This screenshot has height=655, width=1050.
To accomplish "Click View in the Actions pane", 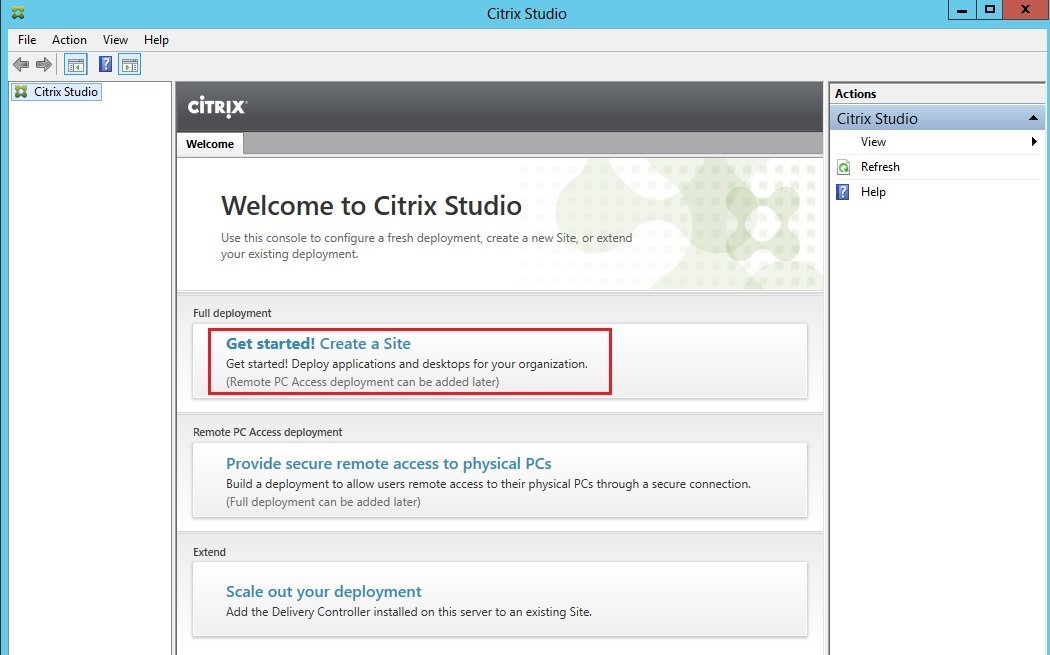I will 873,142.
